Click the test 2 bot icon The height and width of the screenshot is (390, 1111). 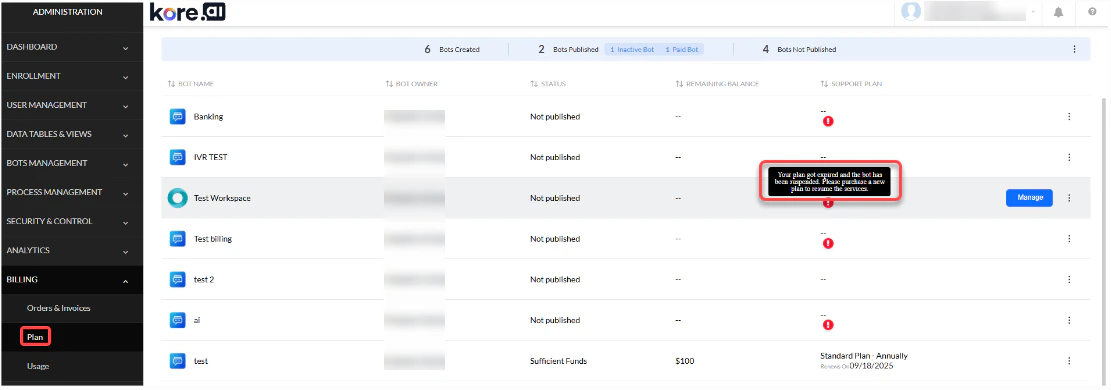pyautogui.click(x=177, y=279)
